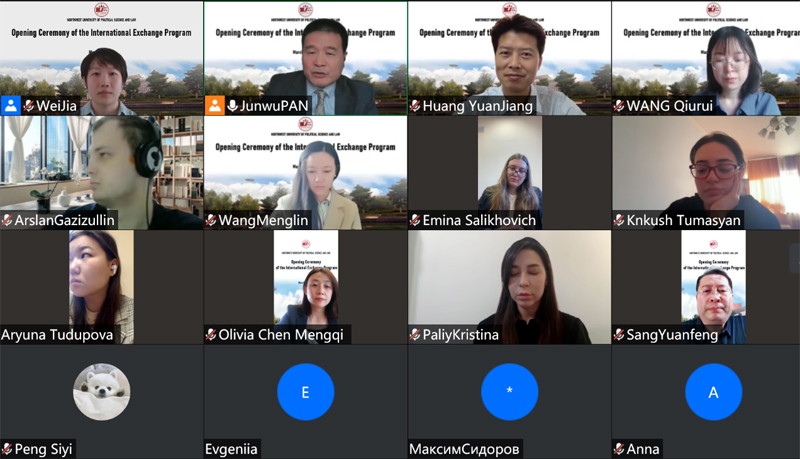Select Evgeniia's blue E avatar
This screenshot has width=800, height=459.
coord(306,392)
